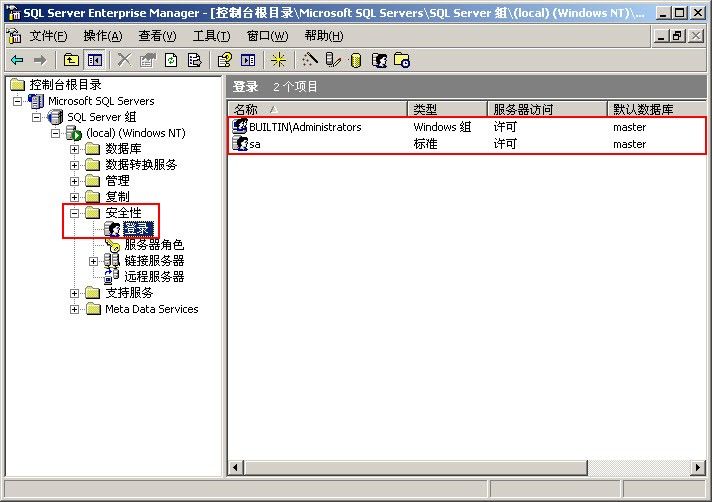The width and height of the screenshot is (712, 502).
Task: Select the BUILTIN\Administrators login row
Action: pyautogui.click(x=467, y=127)
